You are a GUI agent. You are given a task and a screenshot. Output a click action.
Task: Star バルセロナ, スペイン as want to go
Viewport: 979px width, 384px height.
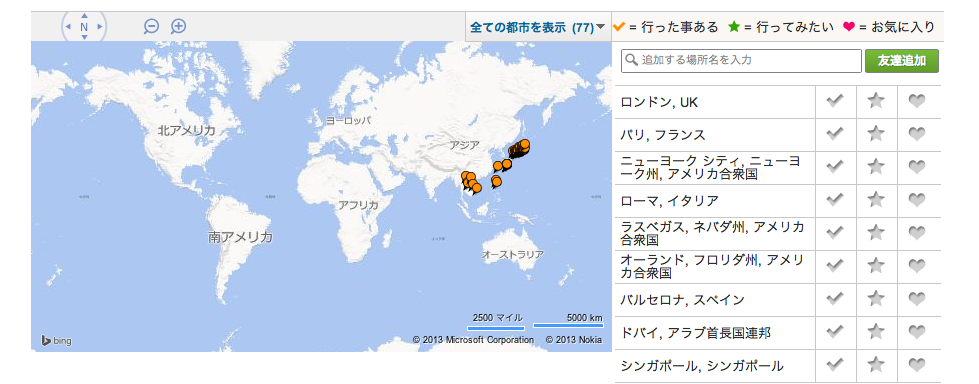pos(876,299)
